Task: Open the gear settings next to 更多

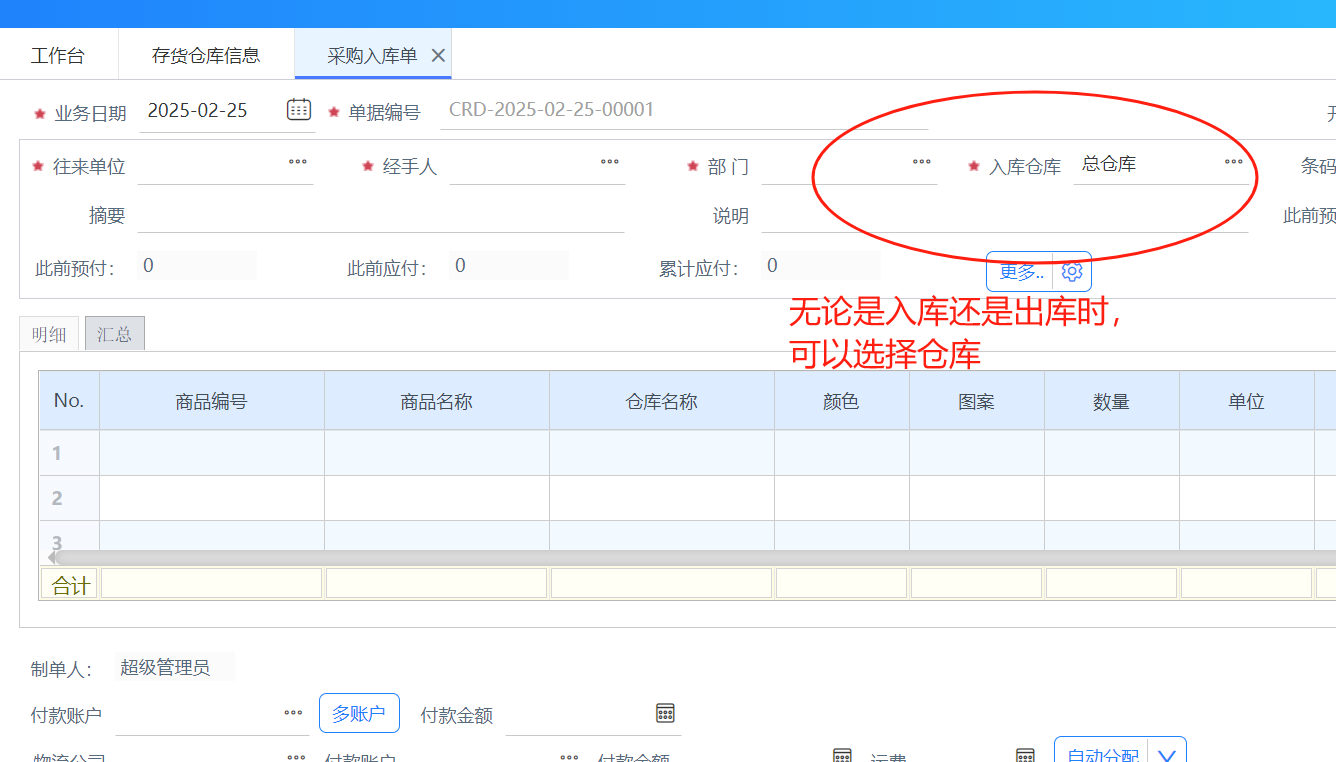Action: coord(1072,271)
